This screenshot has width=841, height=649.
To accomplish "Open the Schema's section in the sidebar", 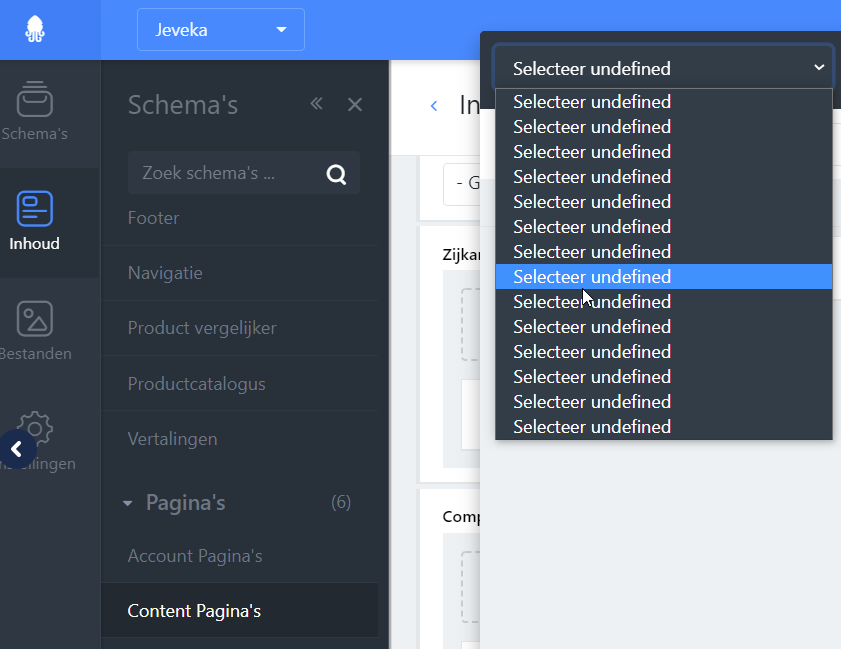I will point(35,112).
